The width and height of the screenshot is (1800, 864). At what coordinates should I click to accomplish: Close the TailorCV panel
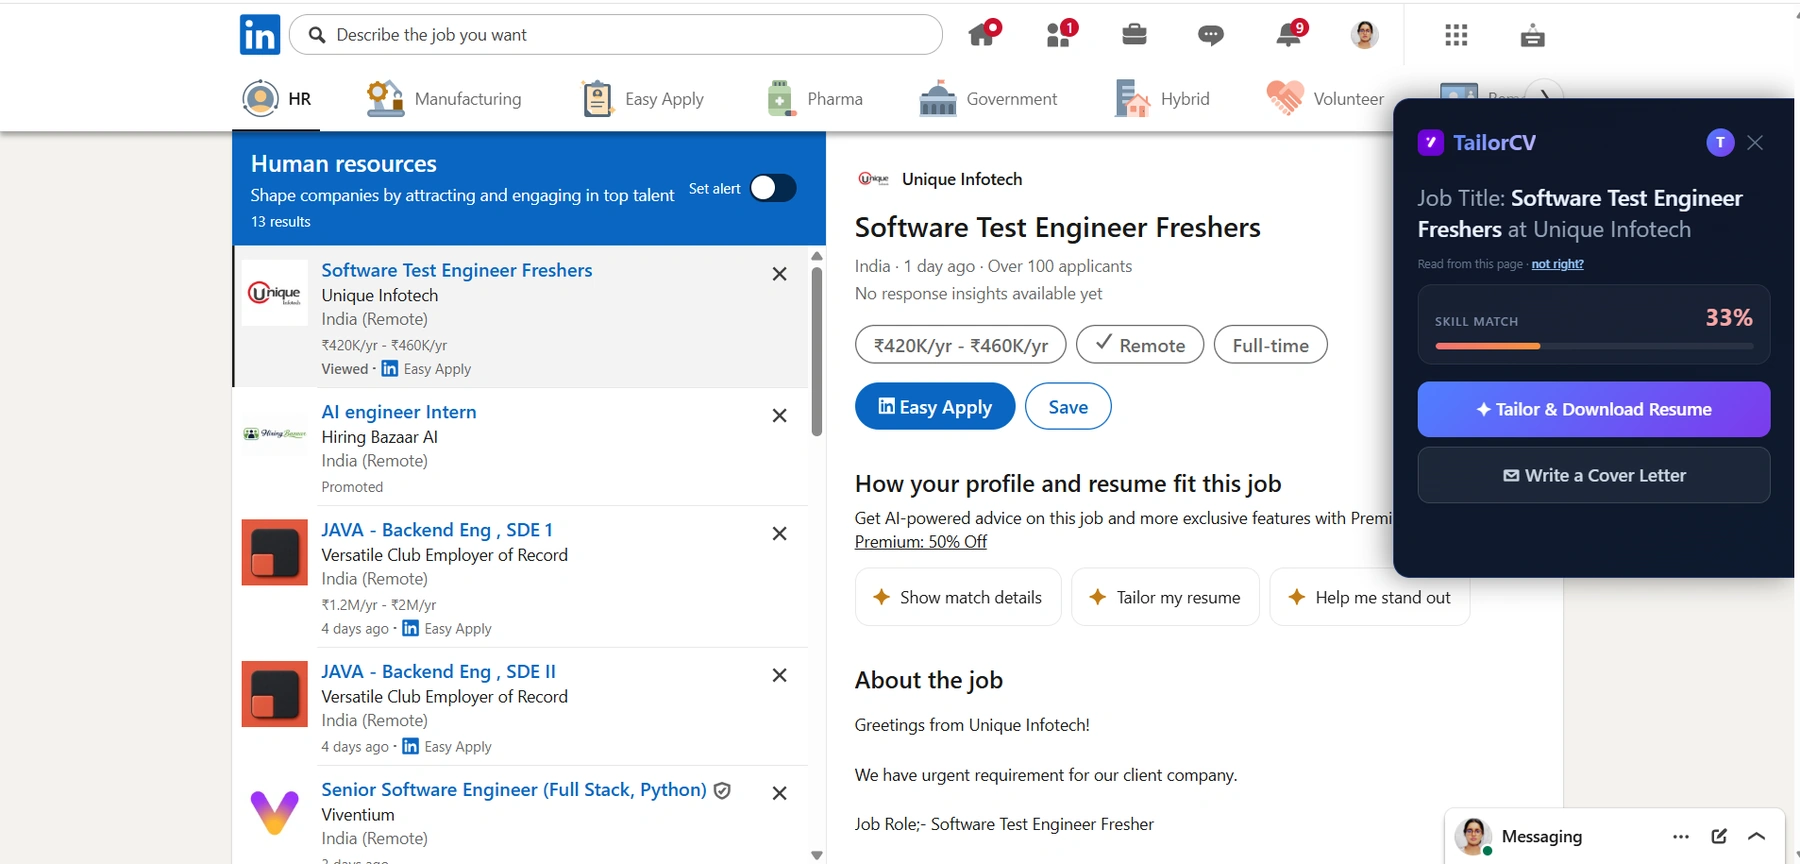click(x=1755, y=143)
